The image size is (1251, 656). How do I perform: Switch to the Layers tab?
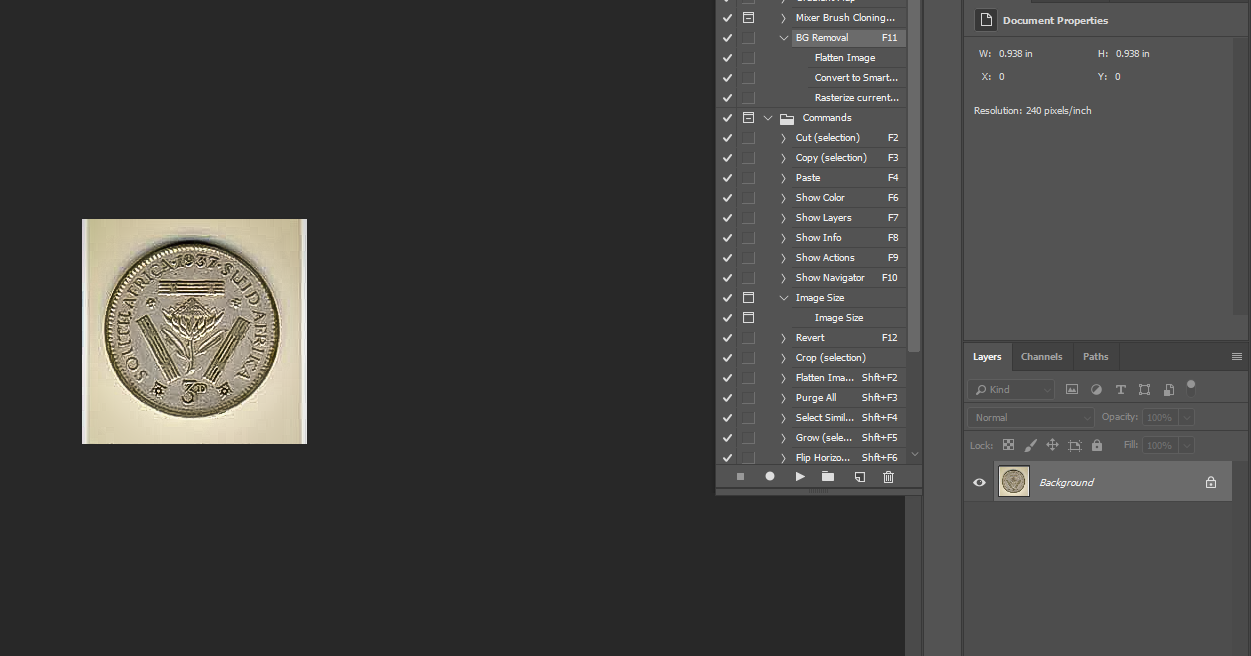(987, 357)
